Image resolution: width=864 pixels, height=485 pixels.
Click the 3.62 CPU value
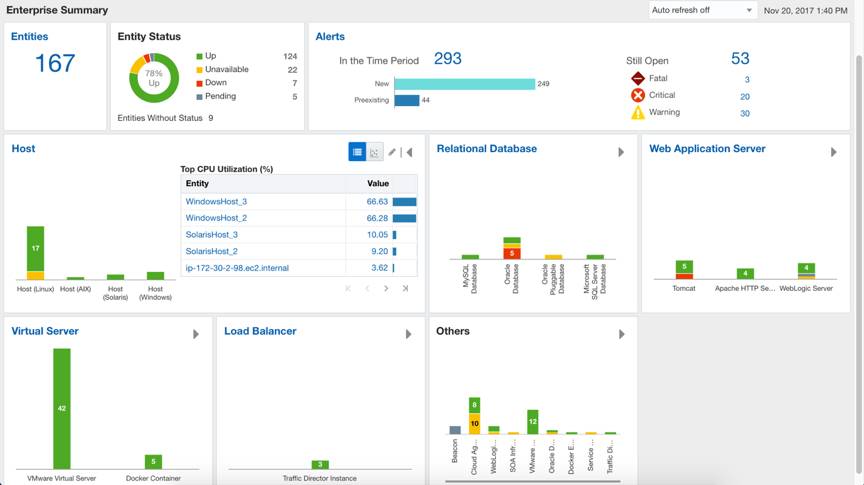[x=380, y=268]
